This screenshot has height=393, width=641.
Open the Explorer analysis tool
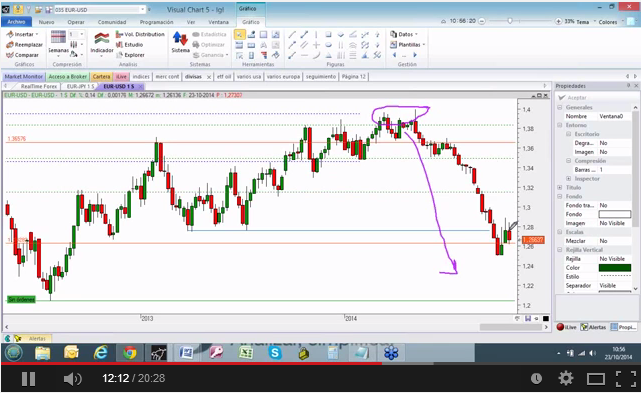[130, 55]
